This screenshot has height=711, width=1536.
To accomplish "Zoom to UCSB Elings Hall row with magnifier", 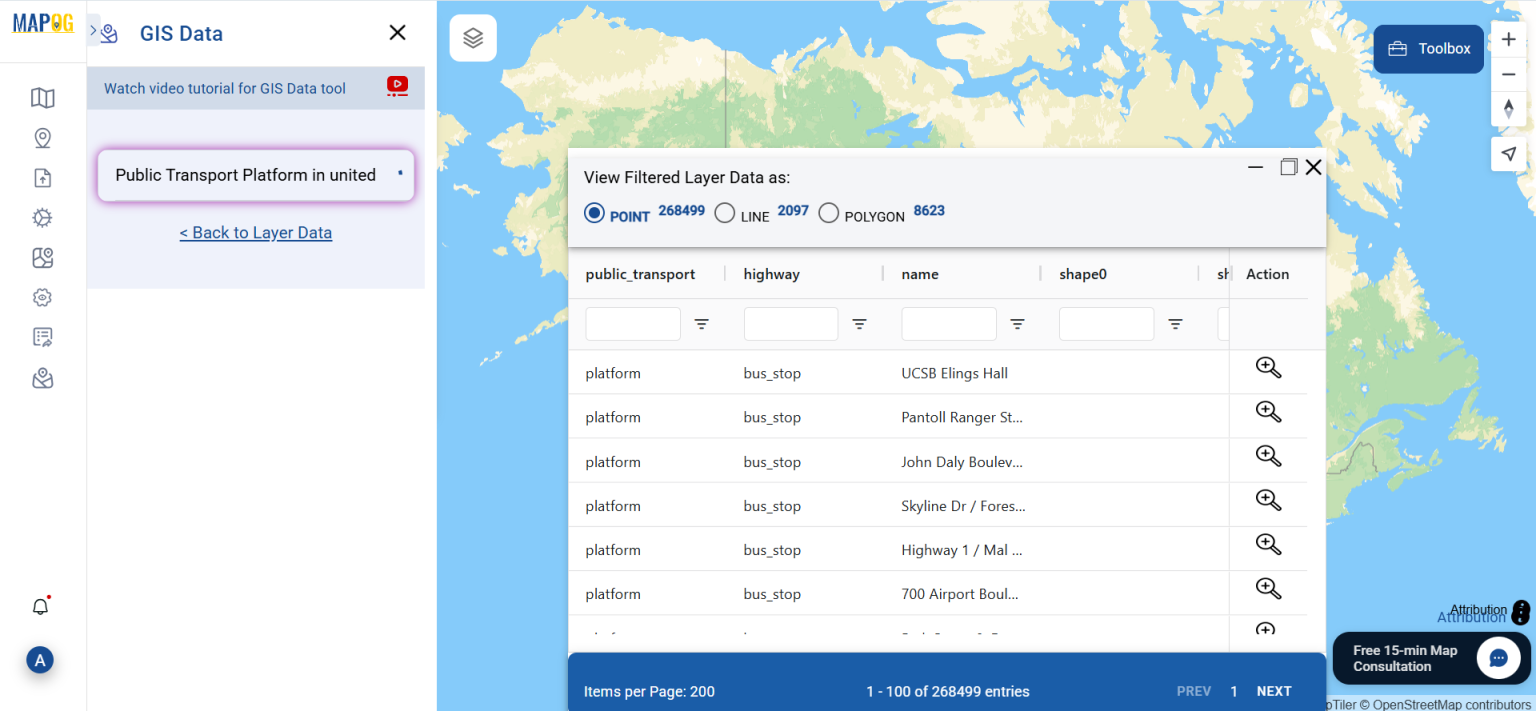I will (1267, 367).
